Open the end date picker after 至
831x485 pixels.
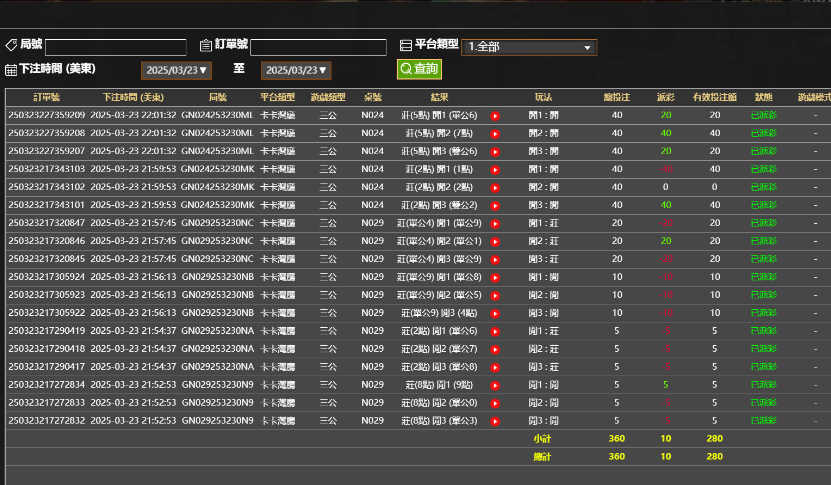click(296, 70)
